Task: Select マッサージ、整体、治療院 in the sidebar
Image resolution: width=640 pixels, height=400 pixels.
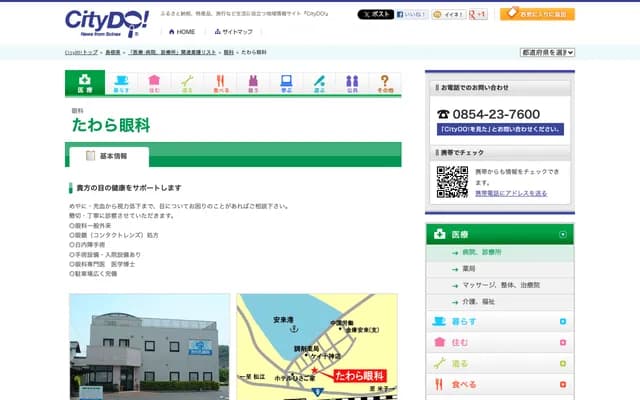Action: pyautogui.click(x=500, y=285)
